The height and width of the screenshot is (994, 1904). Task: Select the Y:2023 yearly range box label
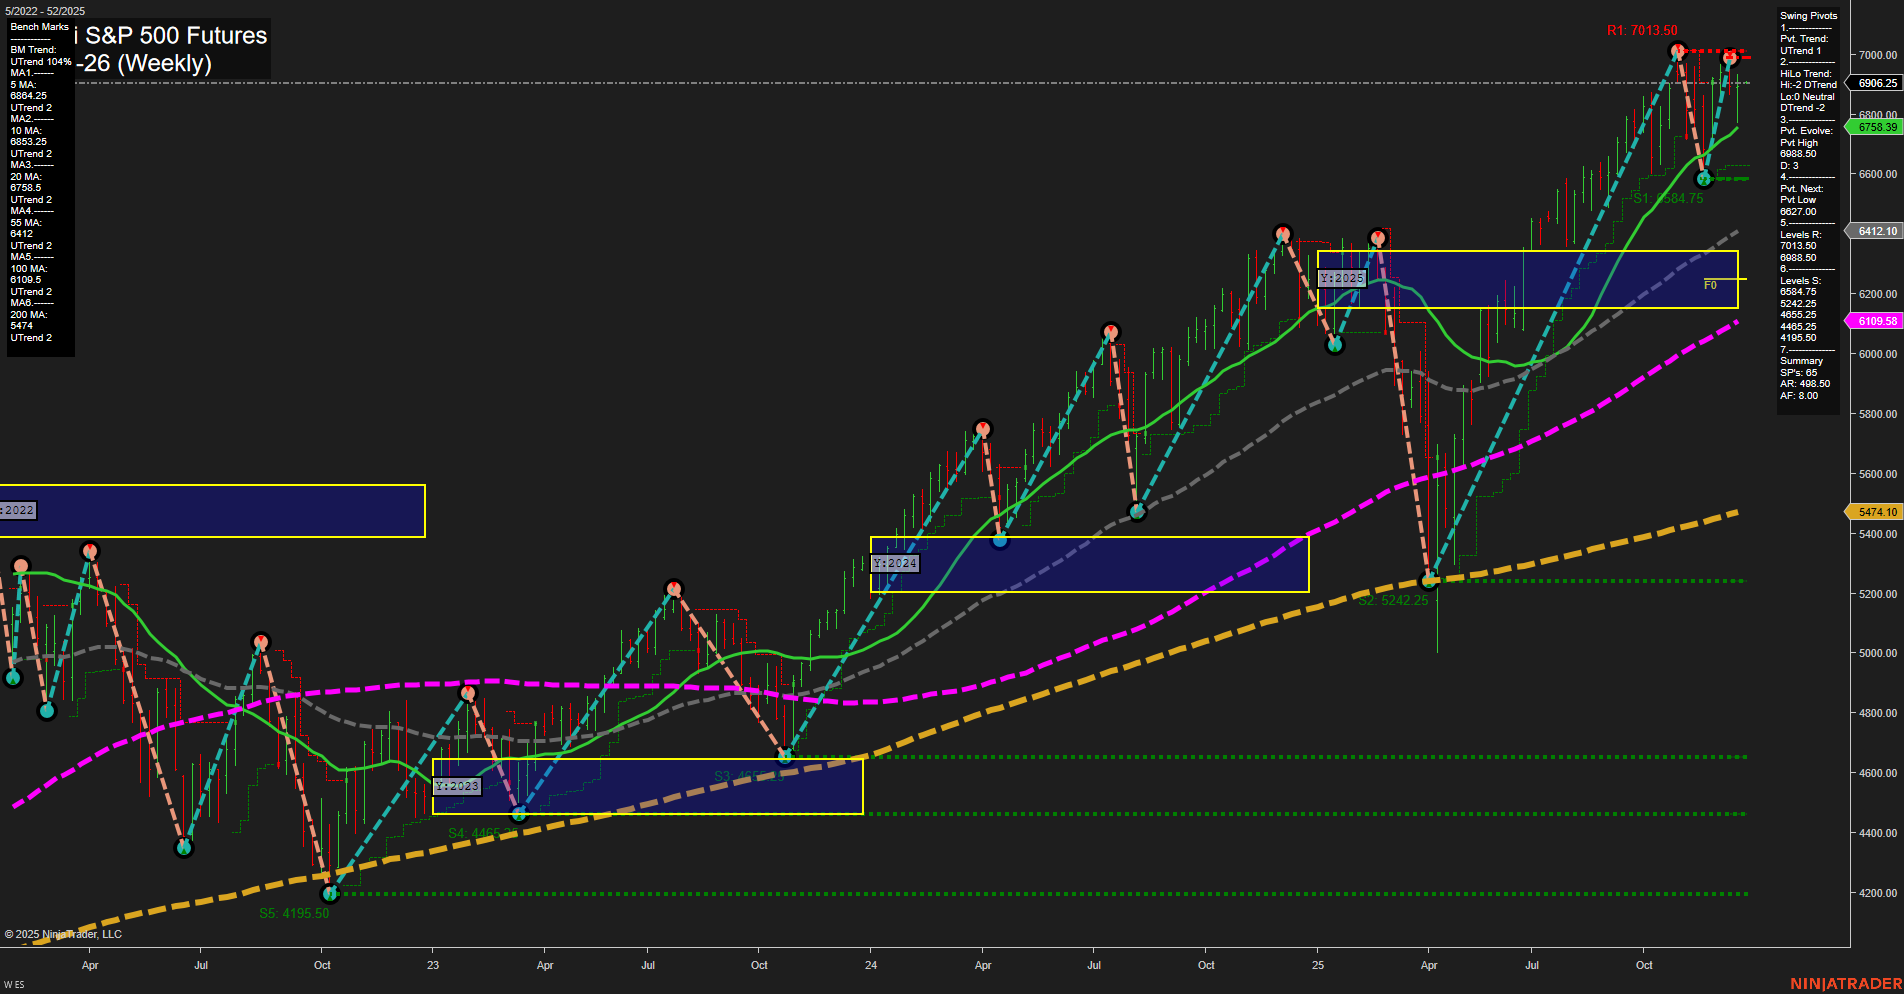(x=457, y=786)
